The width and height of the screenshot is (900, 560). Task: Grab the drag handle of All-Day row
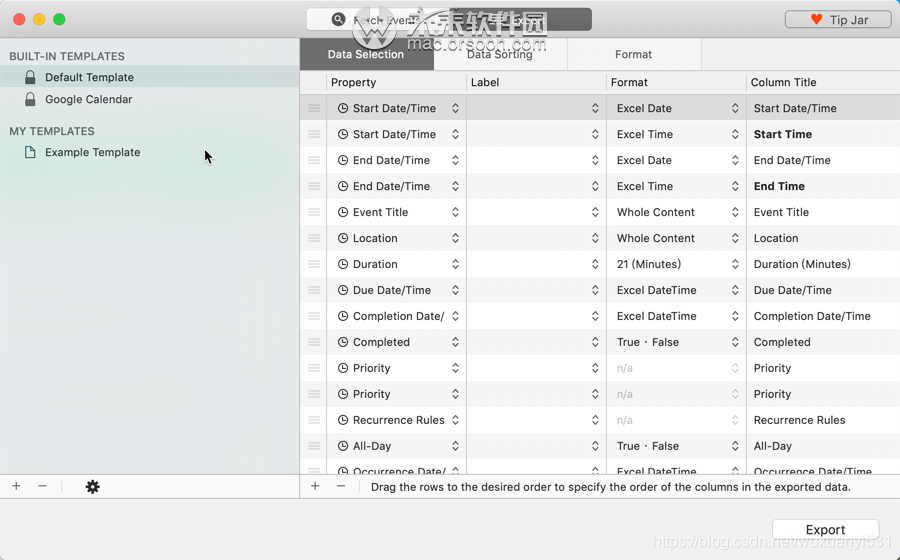pos(314,446)
